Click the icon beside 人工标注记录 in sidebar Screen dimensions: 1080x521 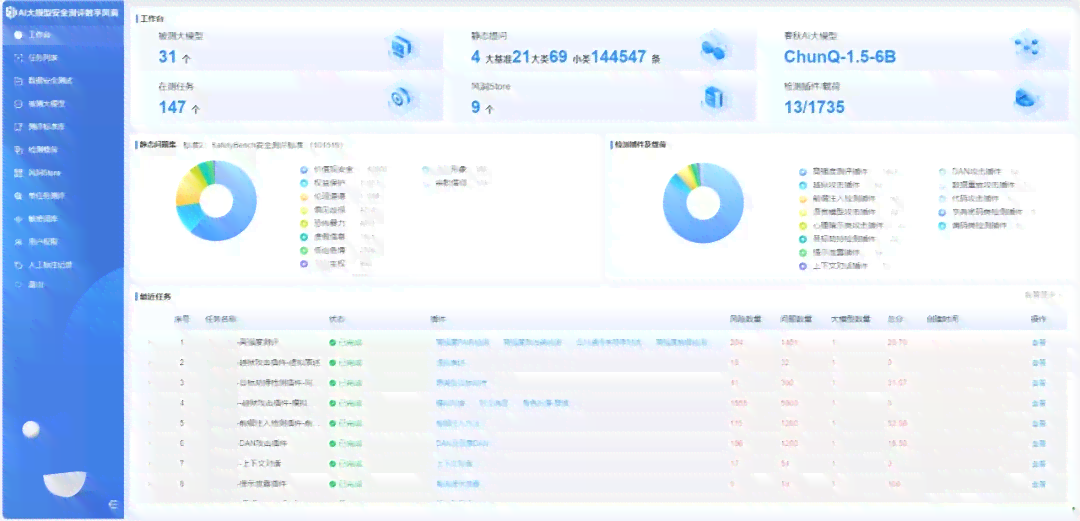(19, 265)
